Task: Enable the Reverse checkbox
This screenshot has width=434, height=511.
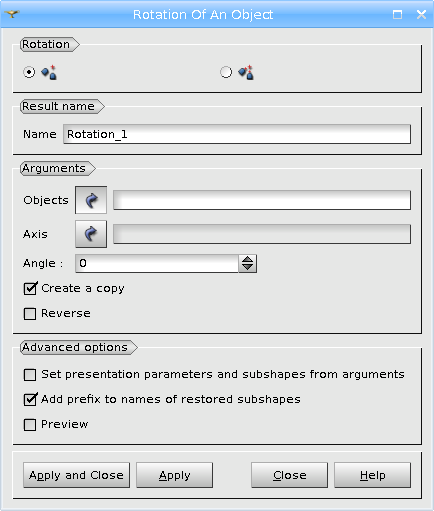Action: coord(30,314)
